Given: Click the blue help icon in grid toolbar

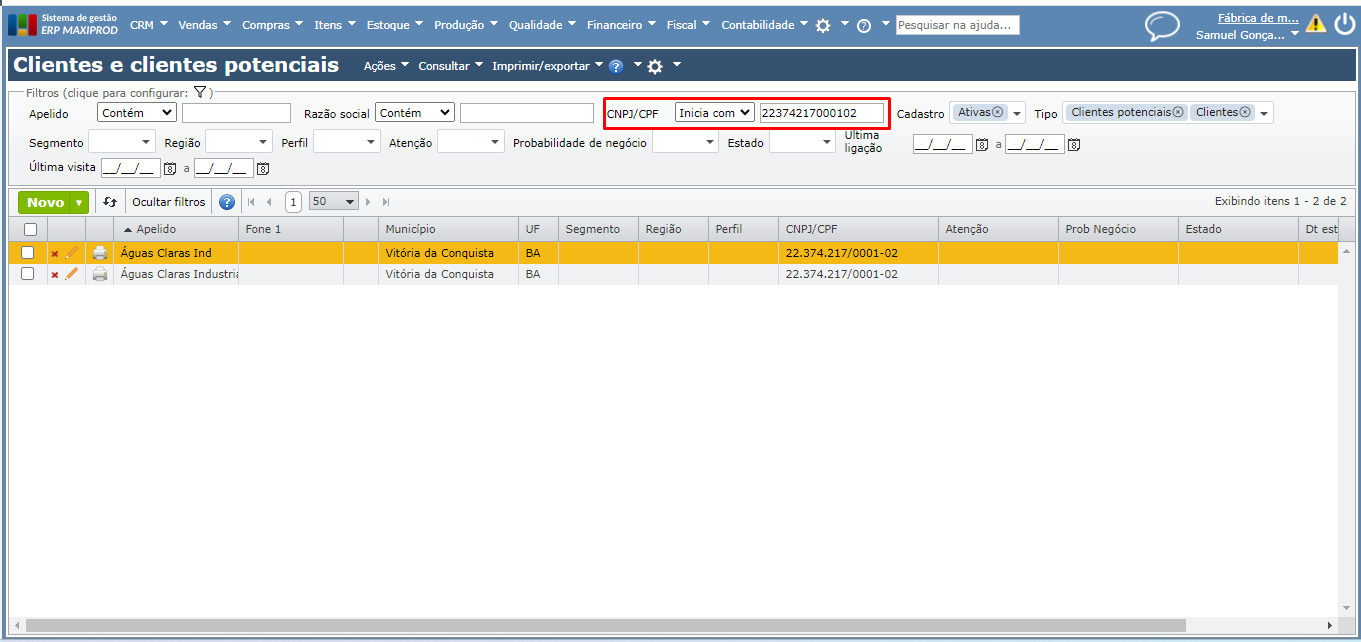Looking at the screenshot, I should (227, 202).
